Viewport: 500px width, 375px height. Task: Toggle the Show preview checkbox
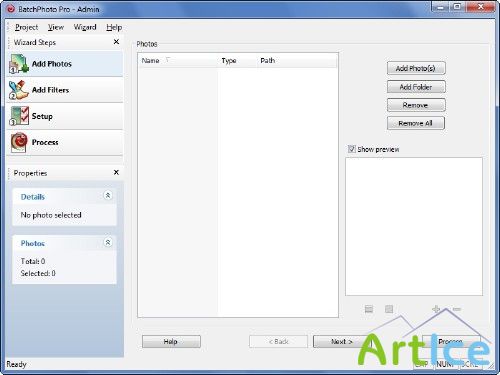point(352,149)
